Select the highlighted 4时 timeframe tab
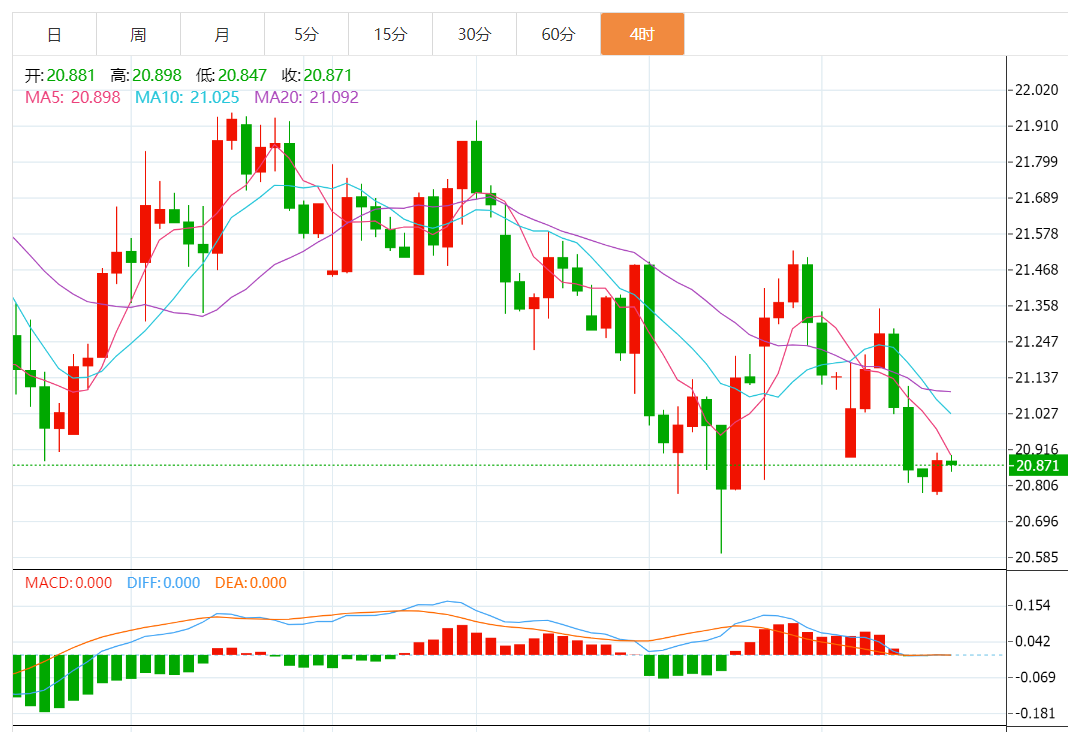1068x732 pixels. click(x=642, y=34)
